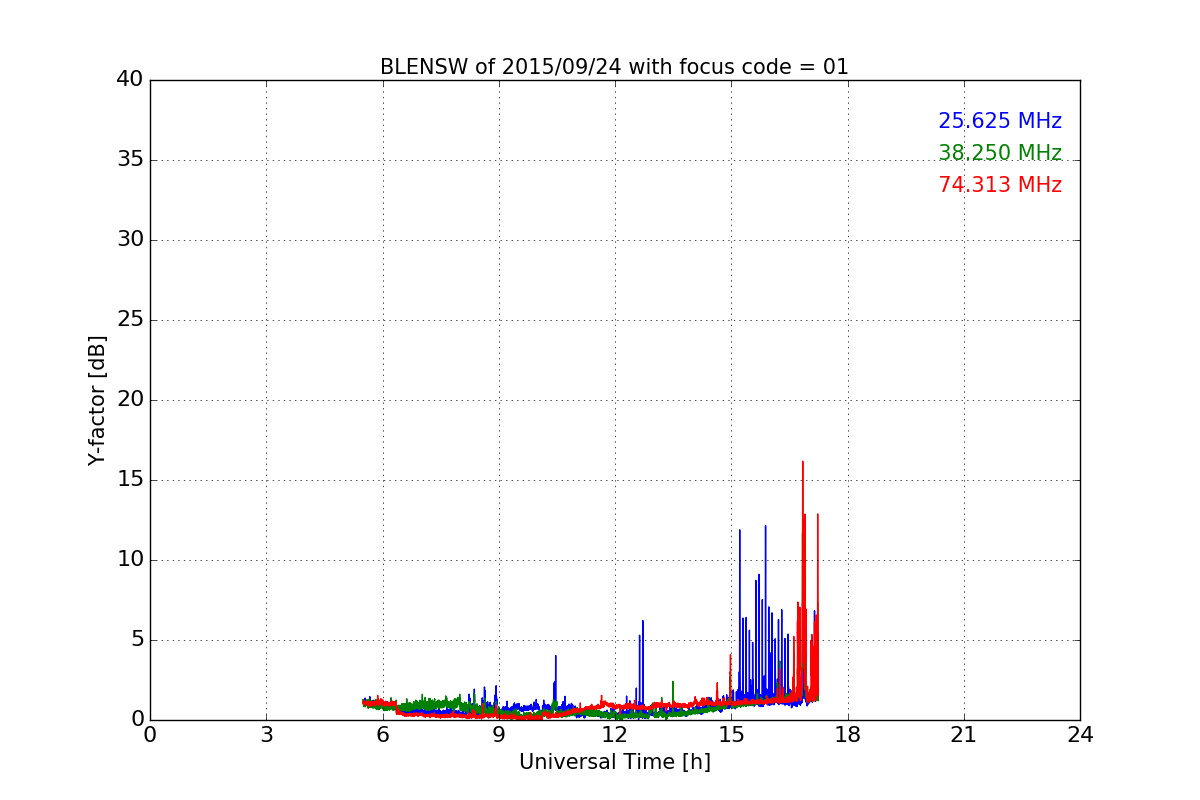Click the blue spike peak near 12.7 h
The image size is (1200, 800).
click(x=643, y=621)
